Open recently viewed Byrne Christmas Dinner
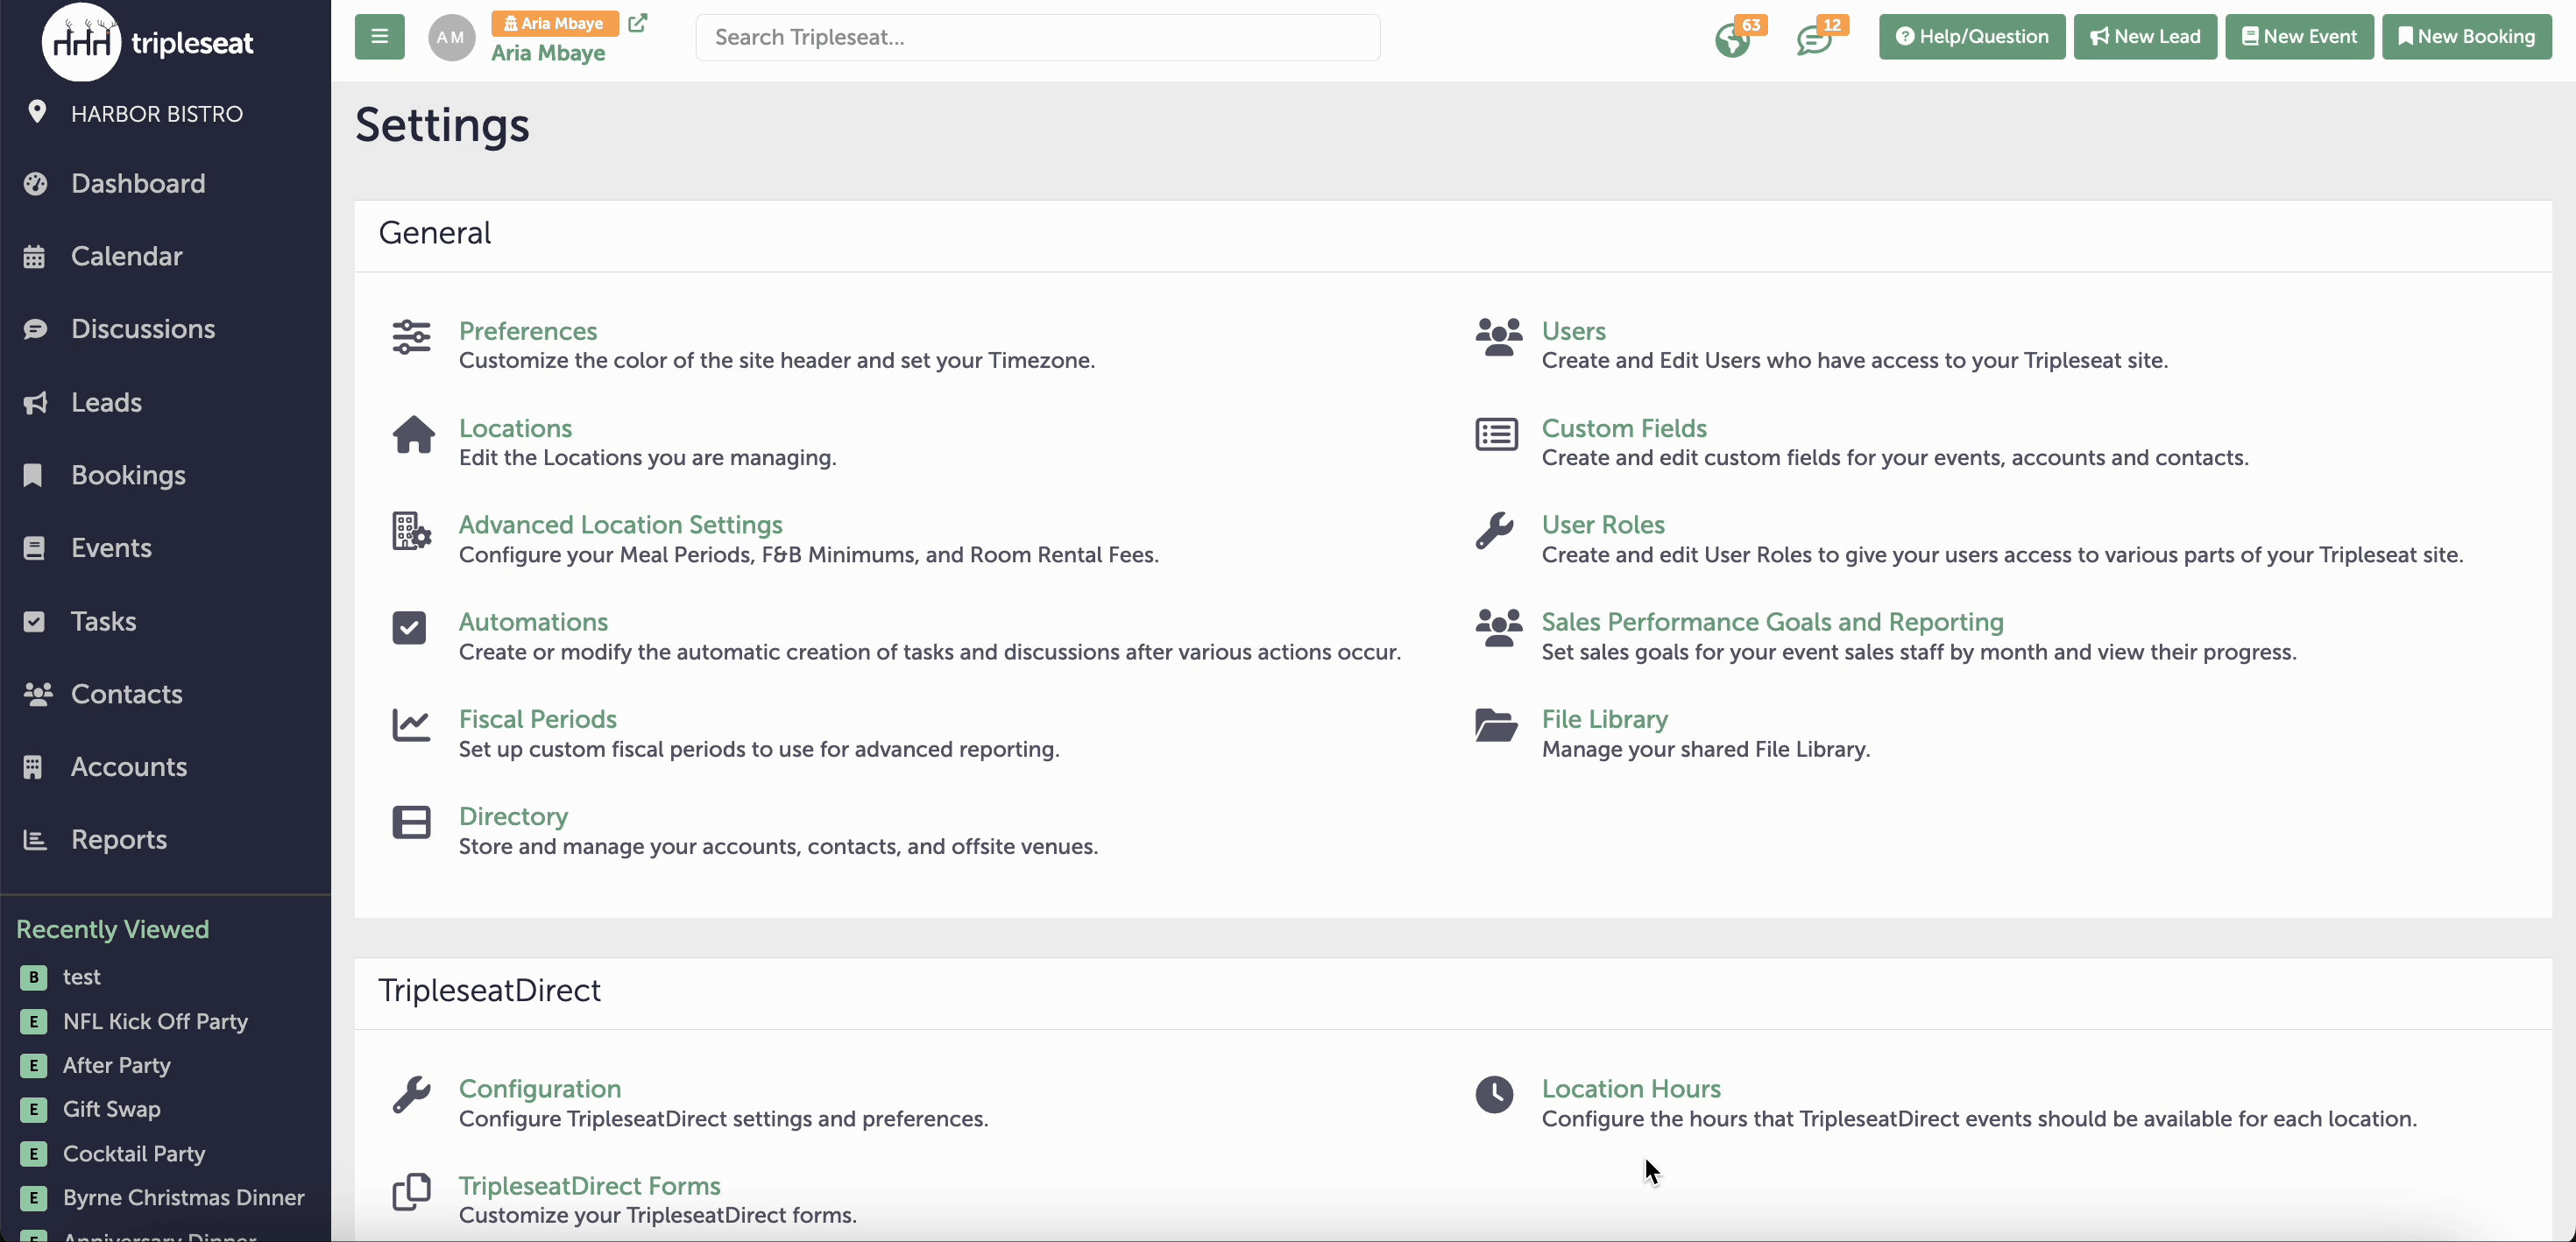The width and height of the screenshot is (2576, 1242). (183, 1197)
